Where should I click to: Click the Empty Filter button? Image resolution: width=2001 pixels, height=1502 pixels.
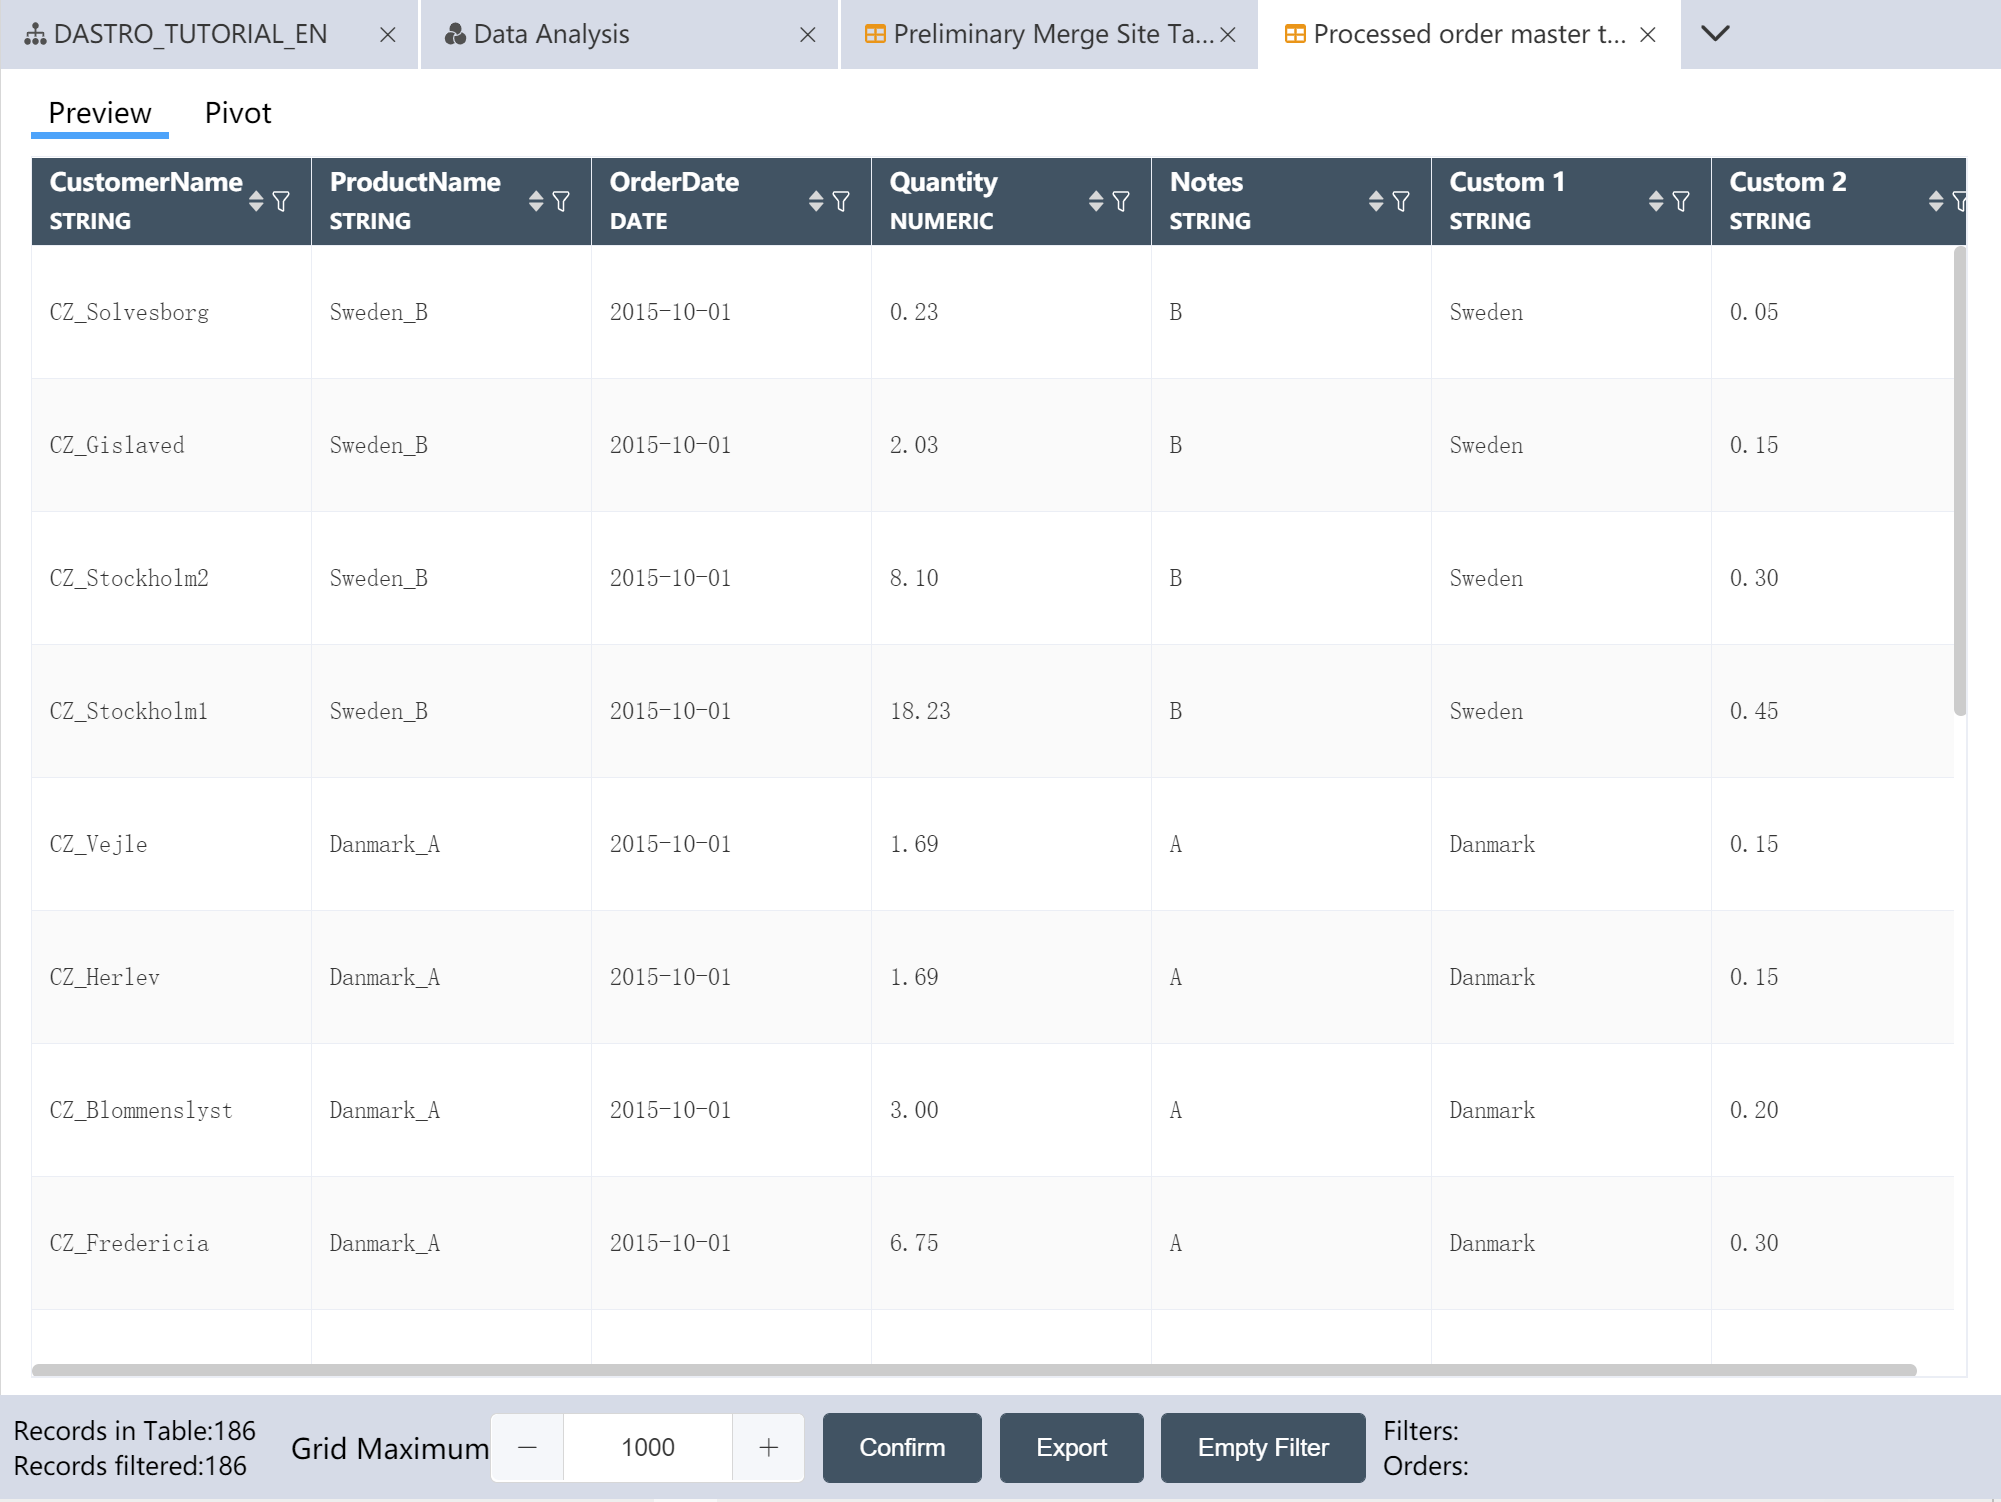pyautogui.click(x=1263, y=1447)
